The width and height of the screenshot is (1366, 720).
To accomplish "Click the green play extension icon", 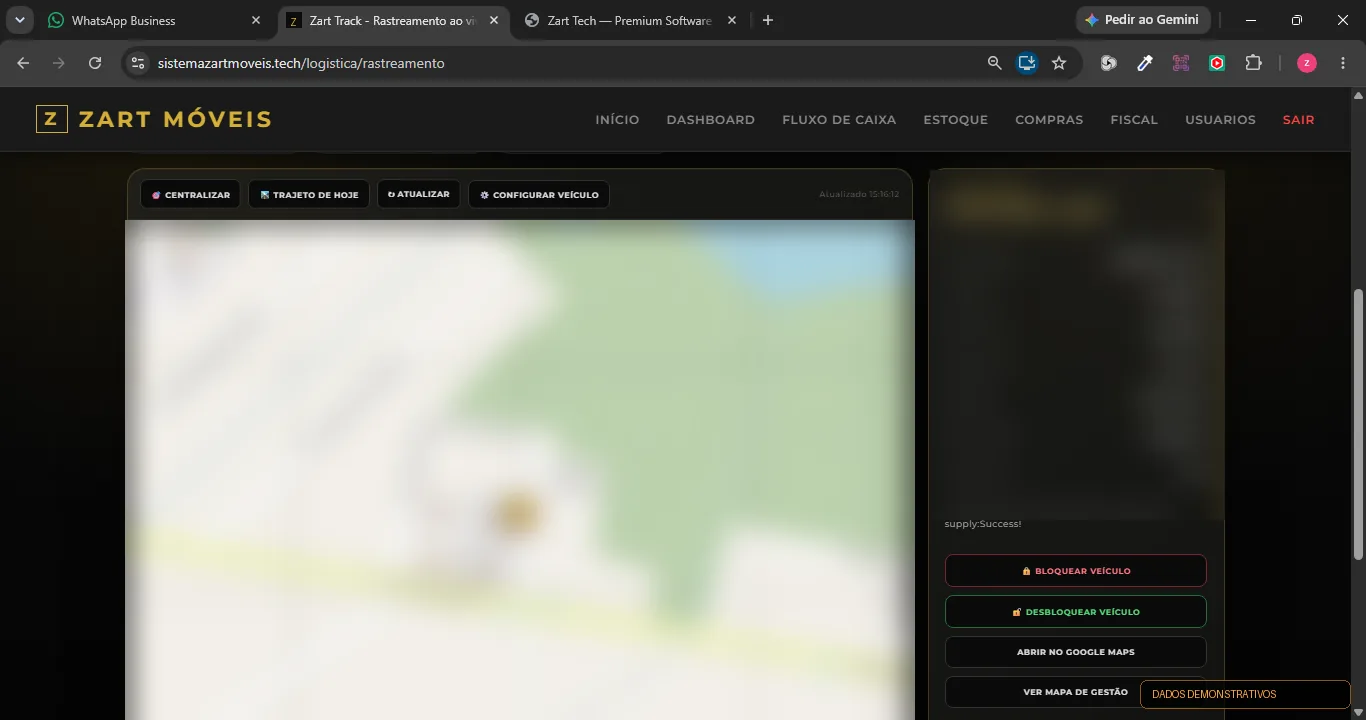I will pos(1217,63).
